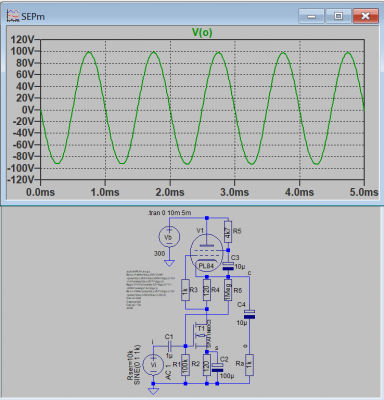Viewport: 384px width, 400px height.
Task: Select capacitor C4 10µ
Action: pyautogui.click(x=249, y=314)
